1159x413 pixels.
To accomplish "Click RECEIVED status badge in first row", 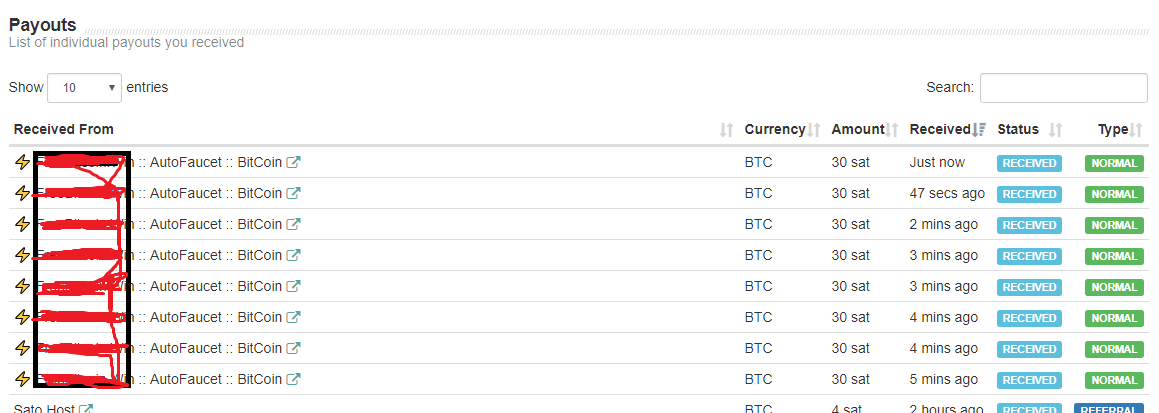I will 1029,163.
